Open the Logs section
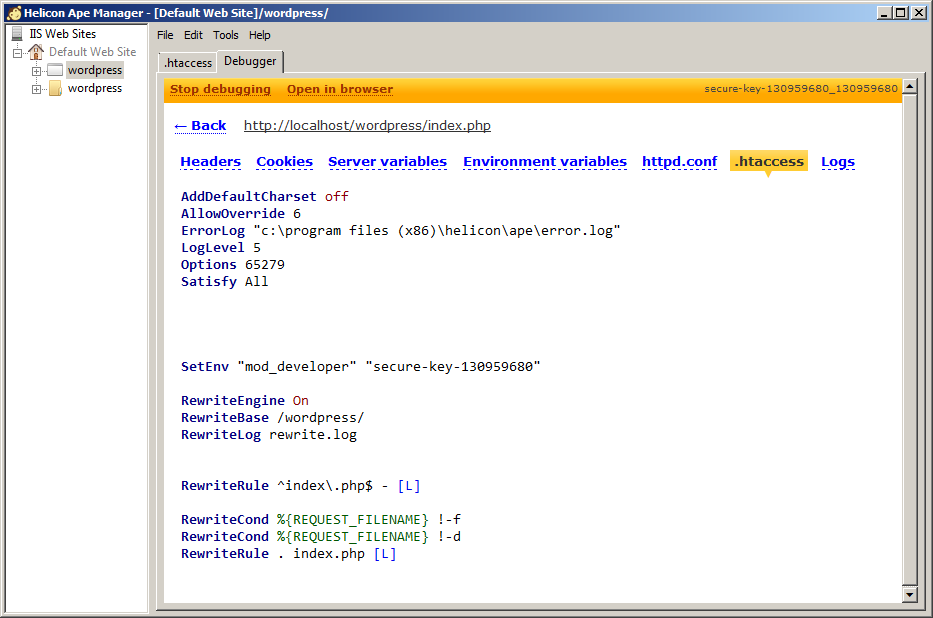This screenshot has height=618, width=933. point(837,162)
